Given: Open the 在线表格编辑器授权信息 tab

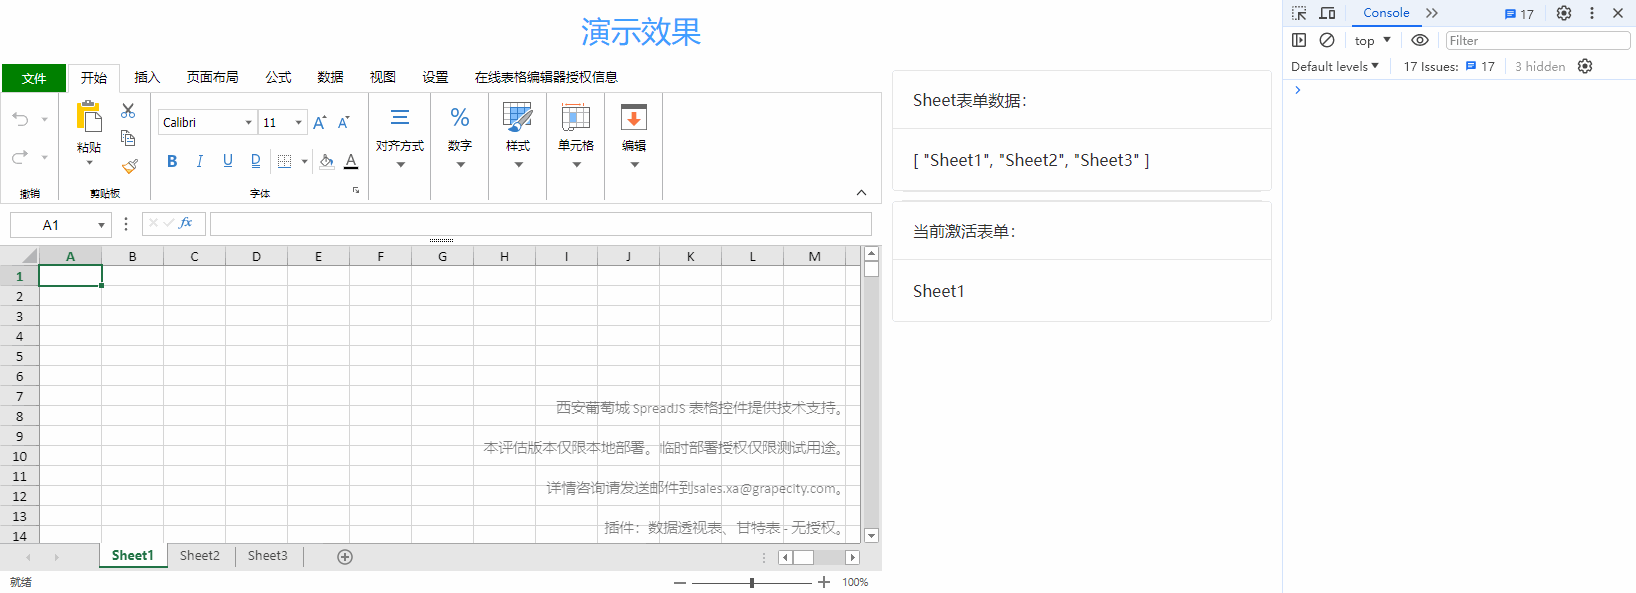Looking at the screenshot, I should (546, 77).
